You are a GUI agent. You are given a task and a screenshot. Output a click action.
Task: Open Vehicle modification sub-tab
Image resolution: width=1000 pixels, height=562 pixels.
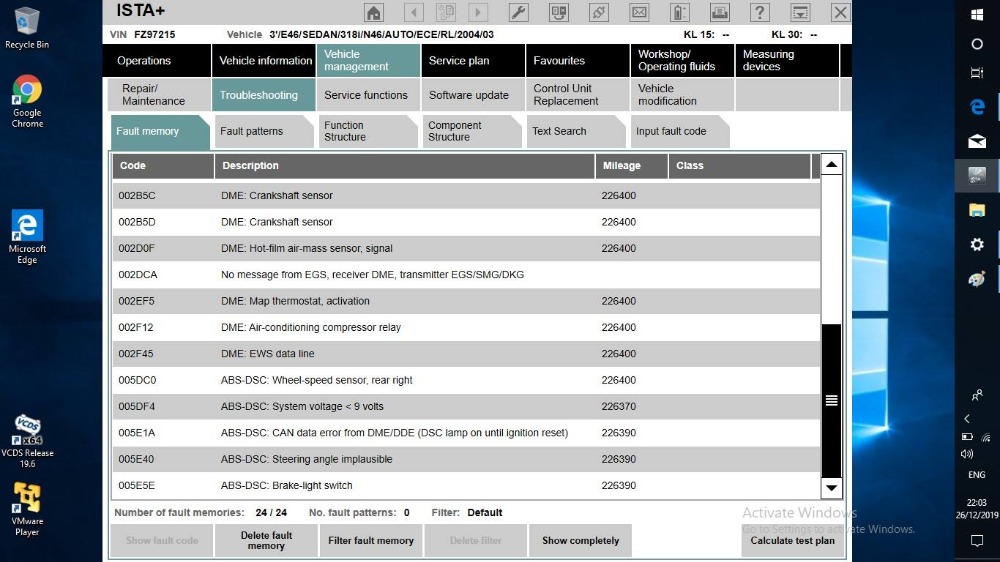coord(682,95)
